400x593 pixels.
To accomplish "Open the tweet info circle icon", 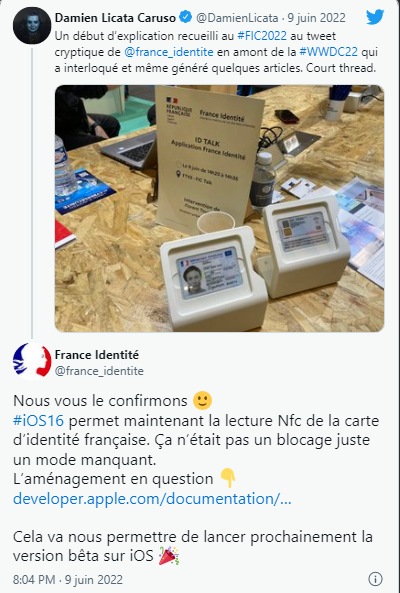I will (375, 579).
